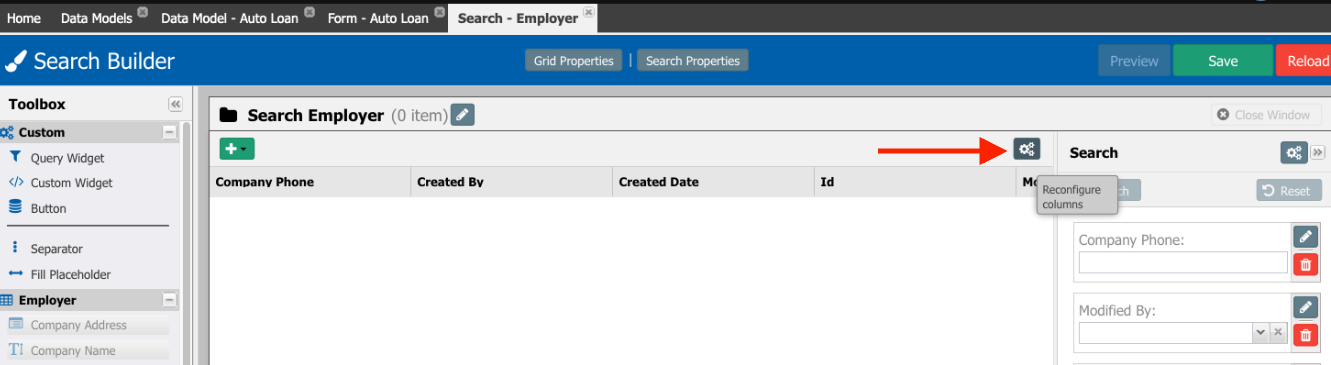Open Grid Properties
1331x365 pixels.
573,61
